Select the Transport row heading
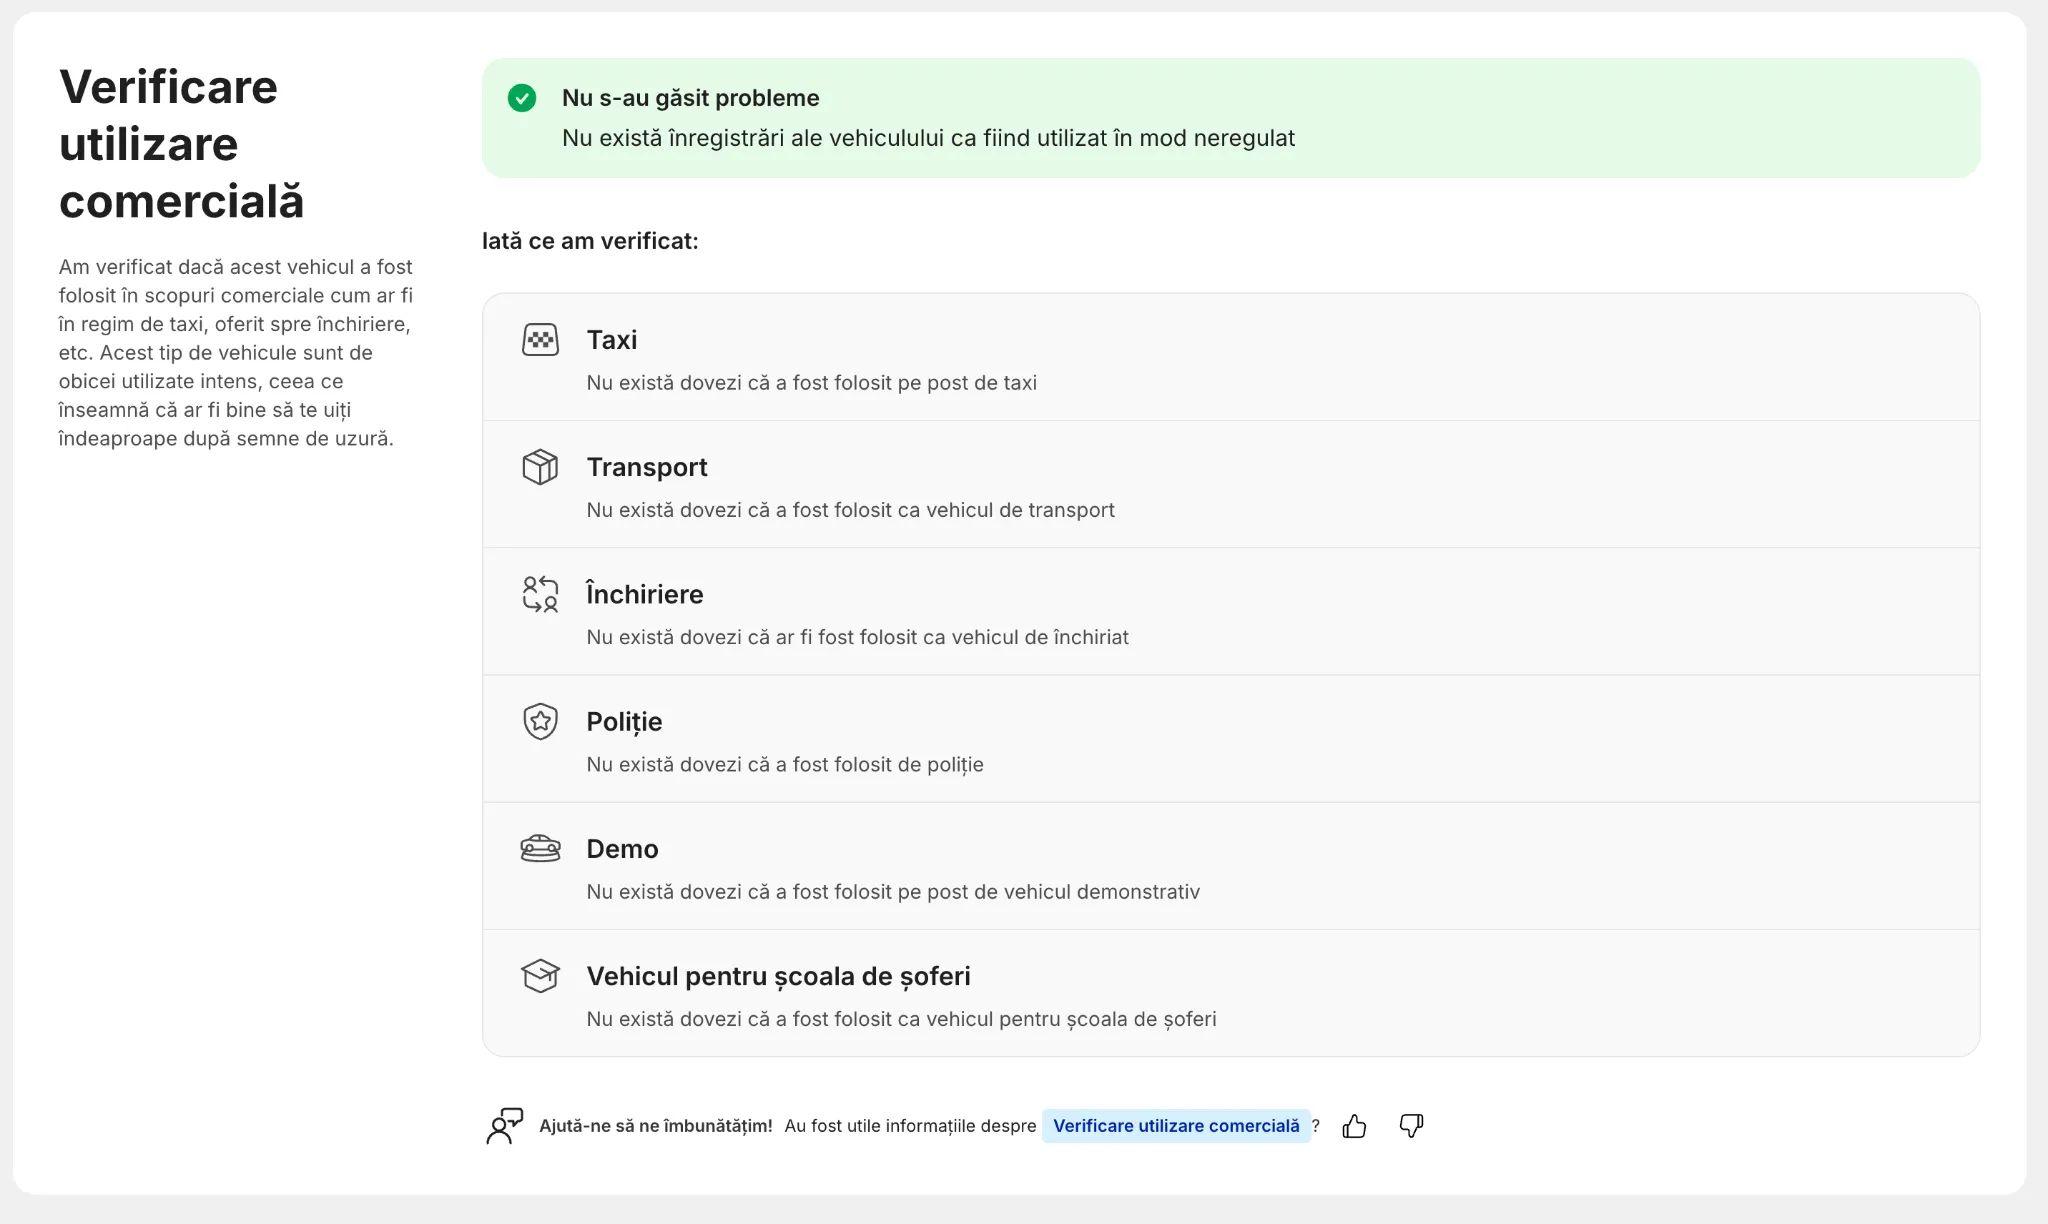This screenshot has width=2048, height=1224. (x=647, y=467)
